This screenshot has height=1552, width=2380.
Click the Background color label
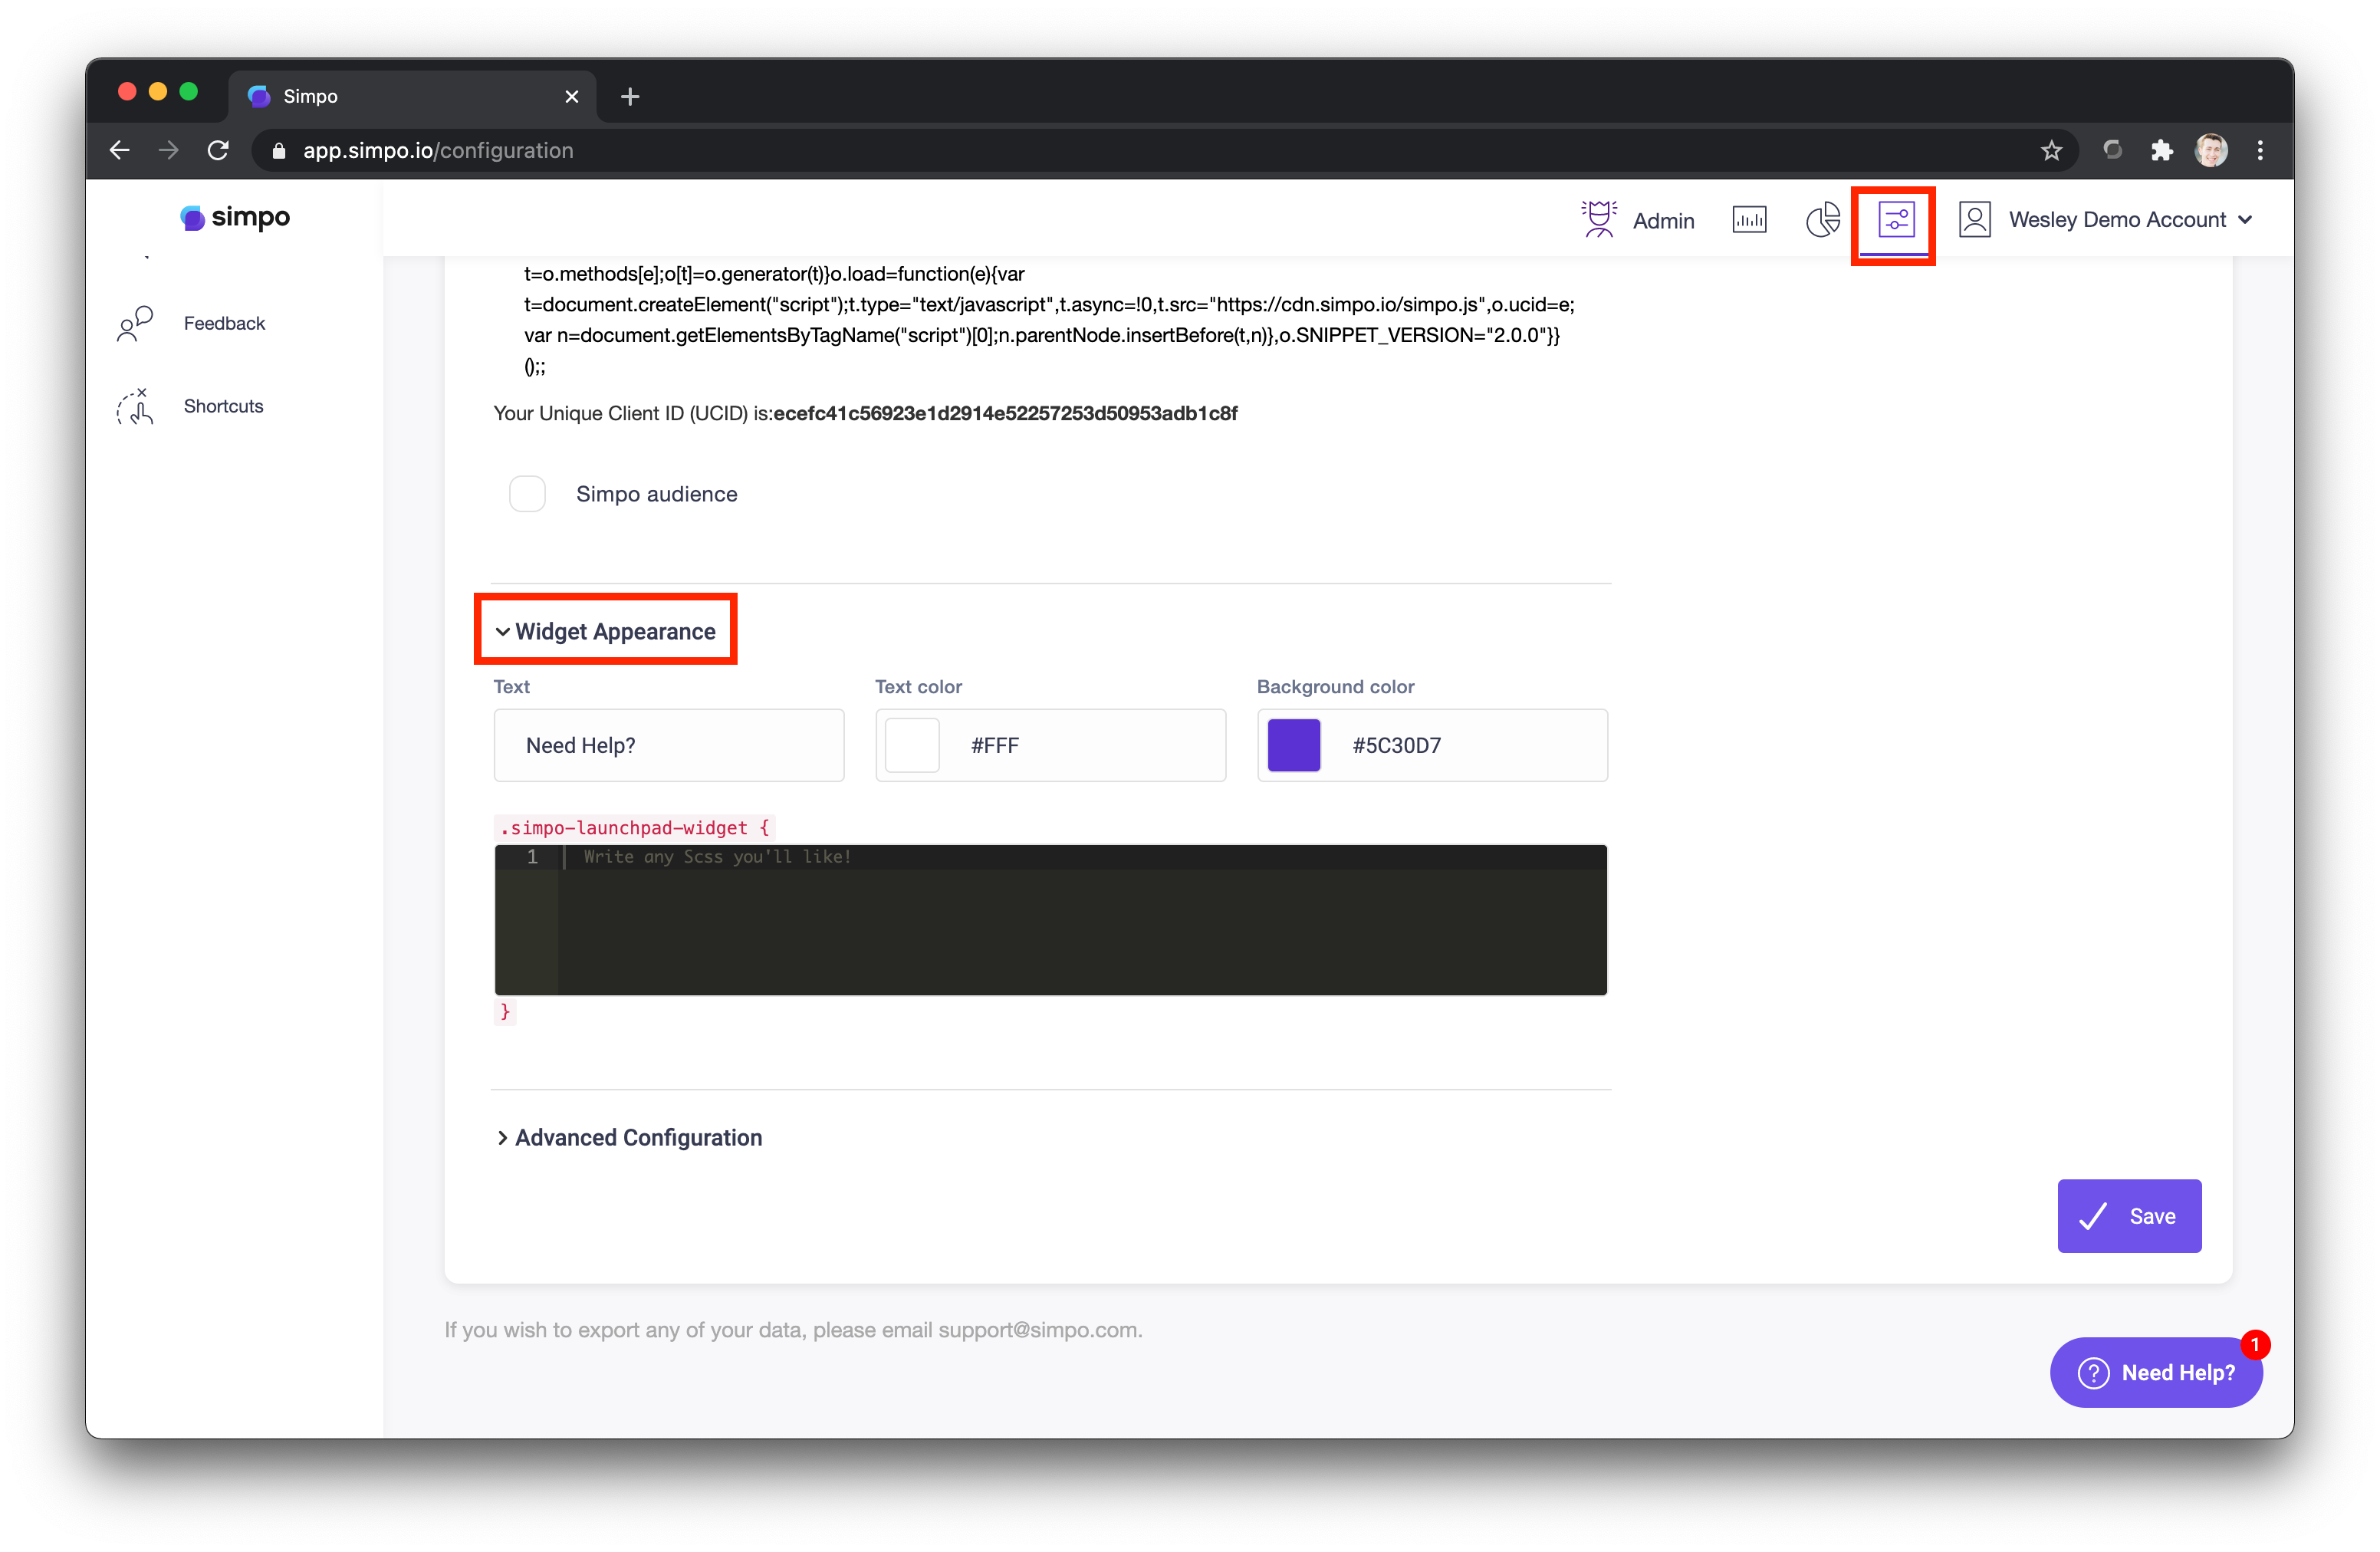pos(1335,687)
